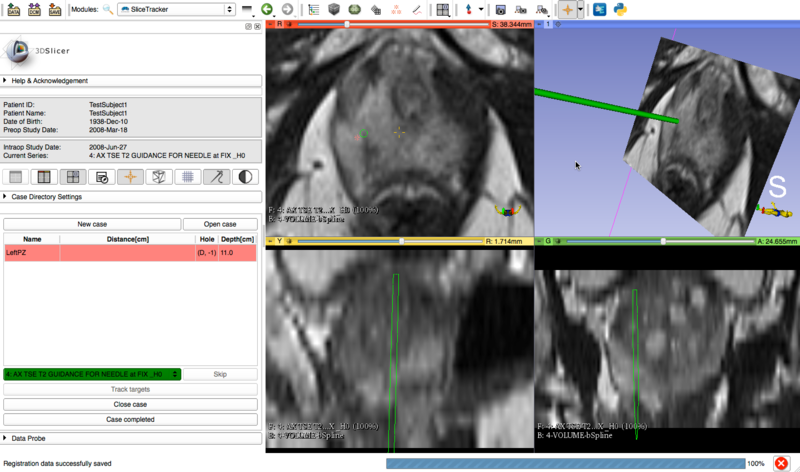Open the Python interactor icon

coord(621,9)
